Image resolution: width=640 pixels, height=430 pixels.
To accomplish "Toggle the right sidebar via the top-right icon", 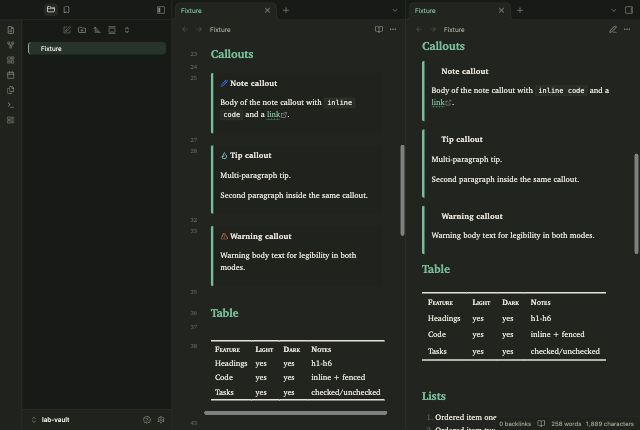I will (629, 10).
